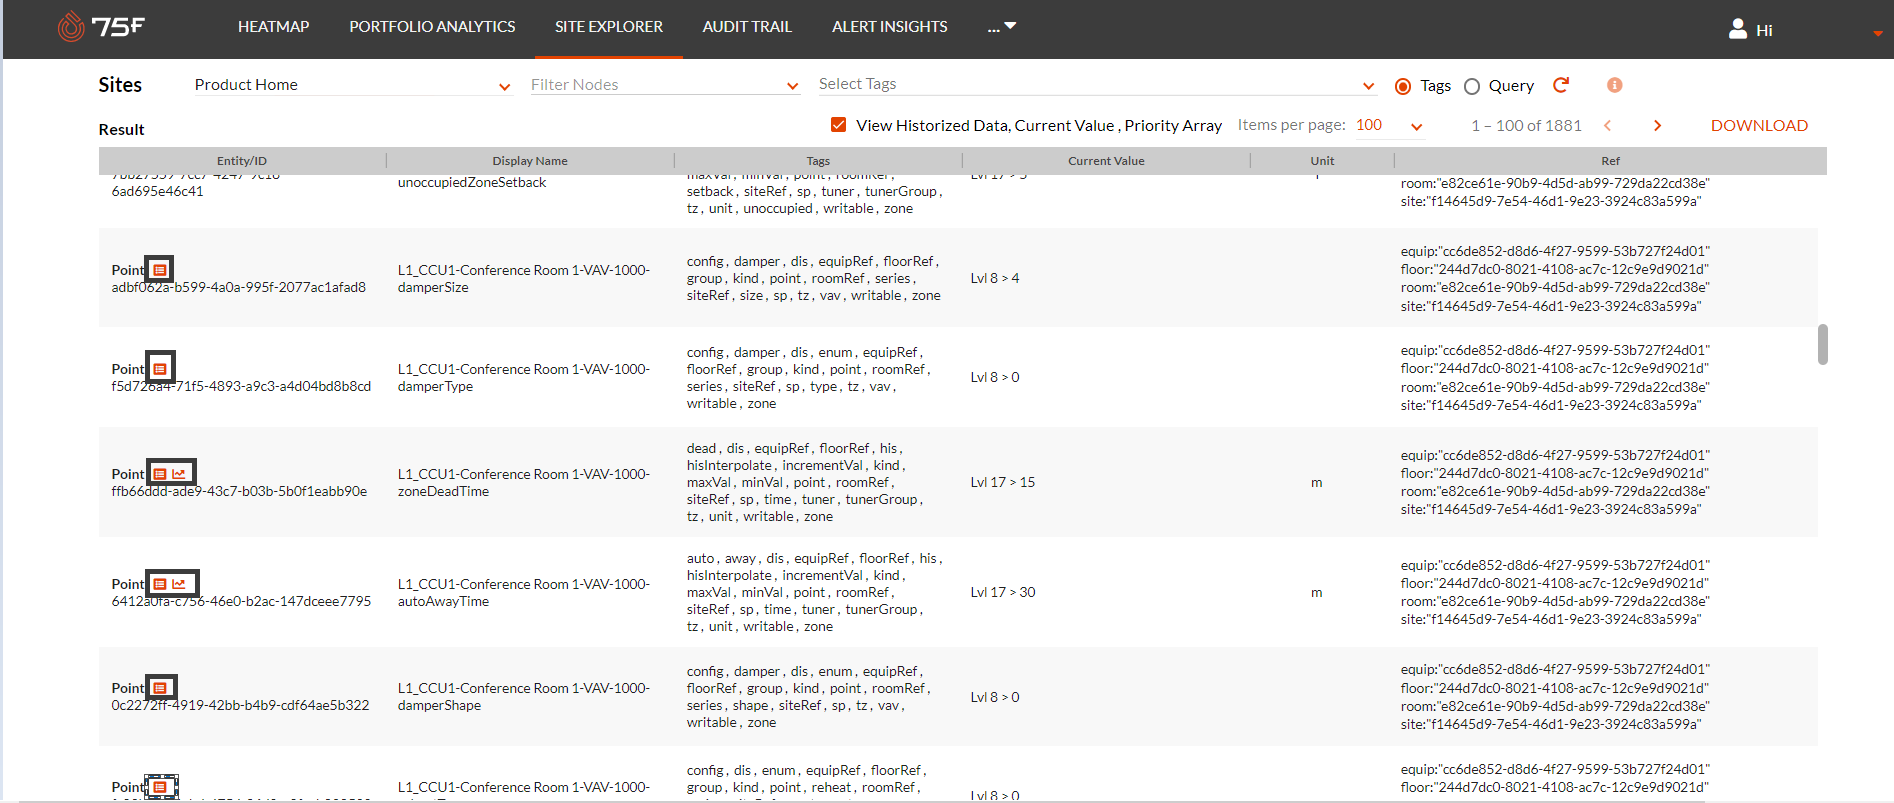Show history chart for autoAwayTime point
Image resolution: width=1894 pixels, height=803 pixels.
click(x=179, y=584)
